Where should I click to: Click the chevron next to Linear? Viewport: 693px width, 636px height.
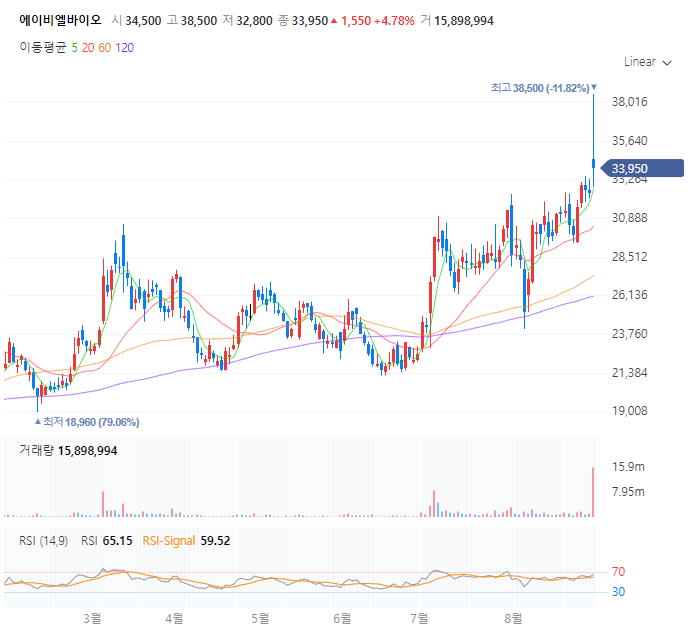point(667,63)
